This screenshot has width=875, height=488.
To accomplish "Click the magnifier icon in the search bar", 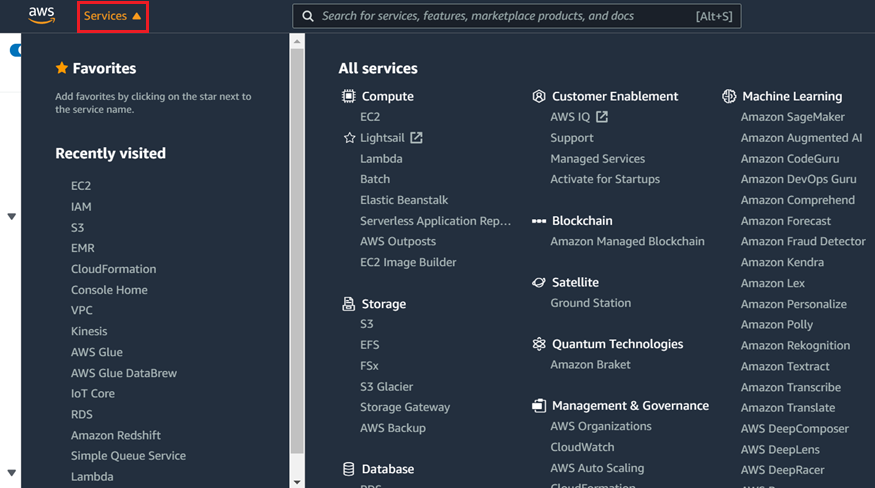I will pos(307,16).
